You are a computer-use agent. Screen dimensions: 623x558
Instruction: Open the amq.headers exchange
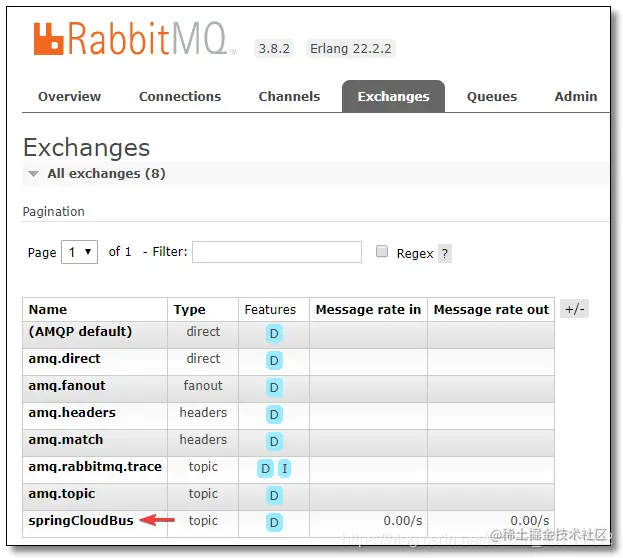click(x=72, y=413)
